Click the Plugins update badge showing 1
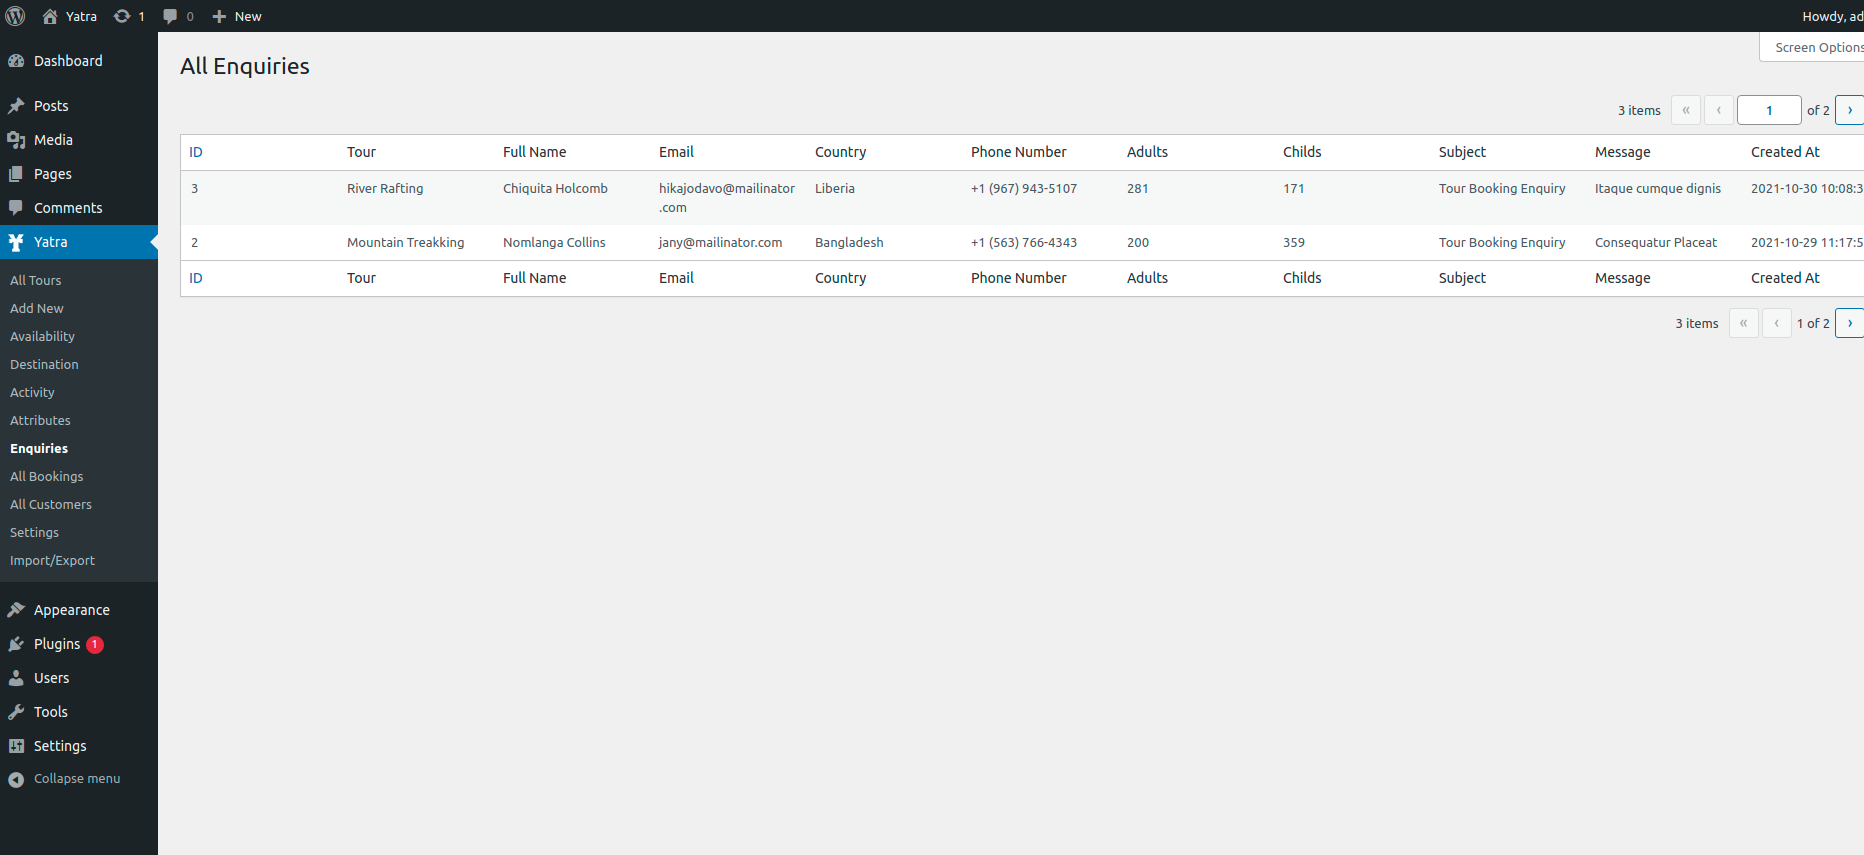 95,645
